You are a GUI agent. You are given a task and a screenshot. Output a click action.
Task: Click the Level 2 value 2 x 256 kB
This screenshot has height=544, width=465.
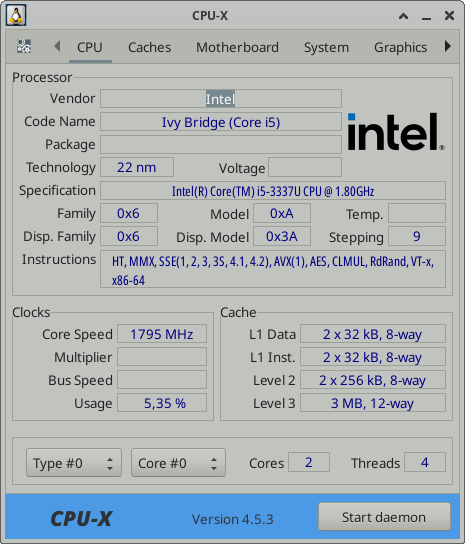[373, 380]
